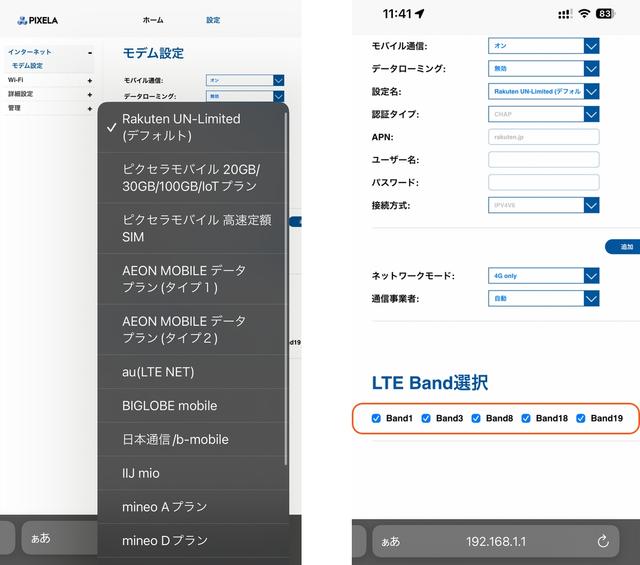This screenshot has width=640, height=565.
Task: Tap the location arrow icon
Action: (420, 14)
